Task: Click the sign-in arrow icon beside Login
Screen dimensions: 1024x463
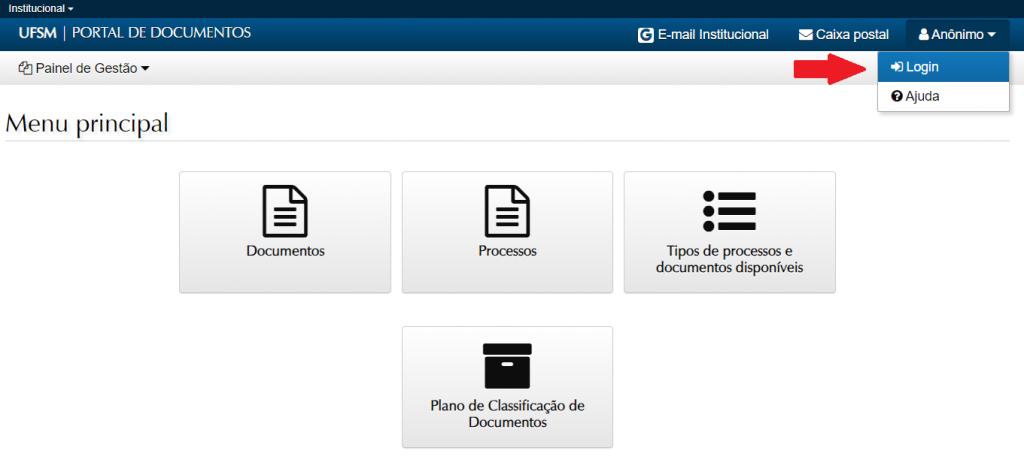Action: click(896, 67)
